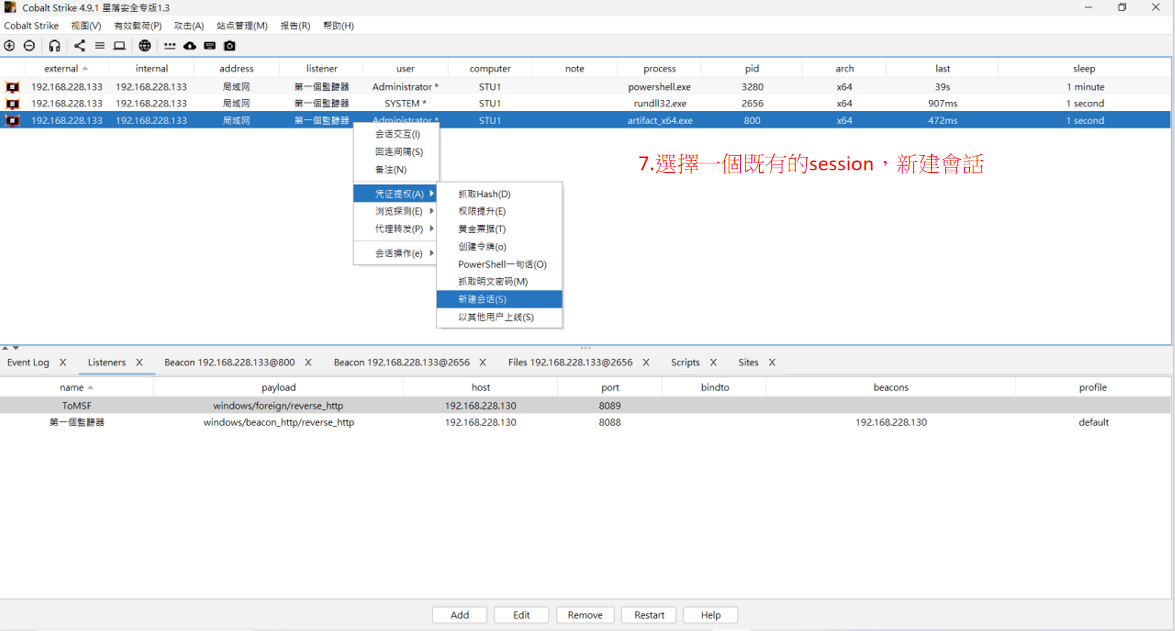Click beacon icon of artifact_x64.exe session row
Screen dimensions: 1175x631
coord(13,120)
